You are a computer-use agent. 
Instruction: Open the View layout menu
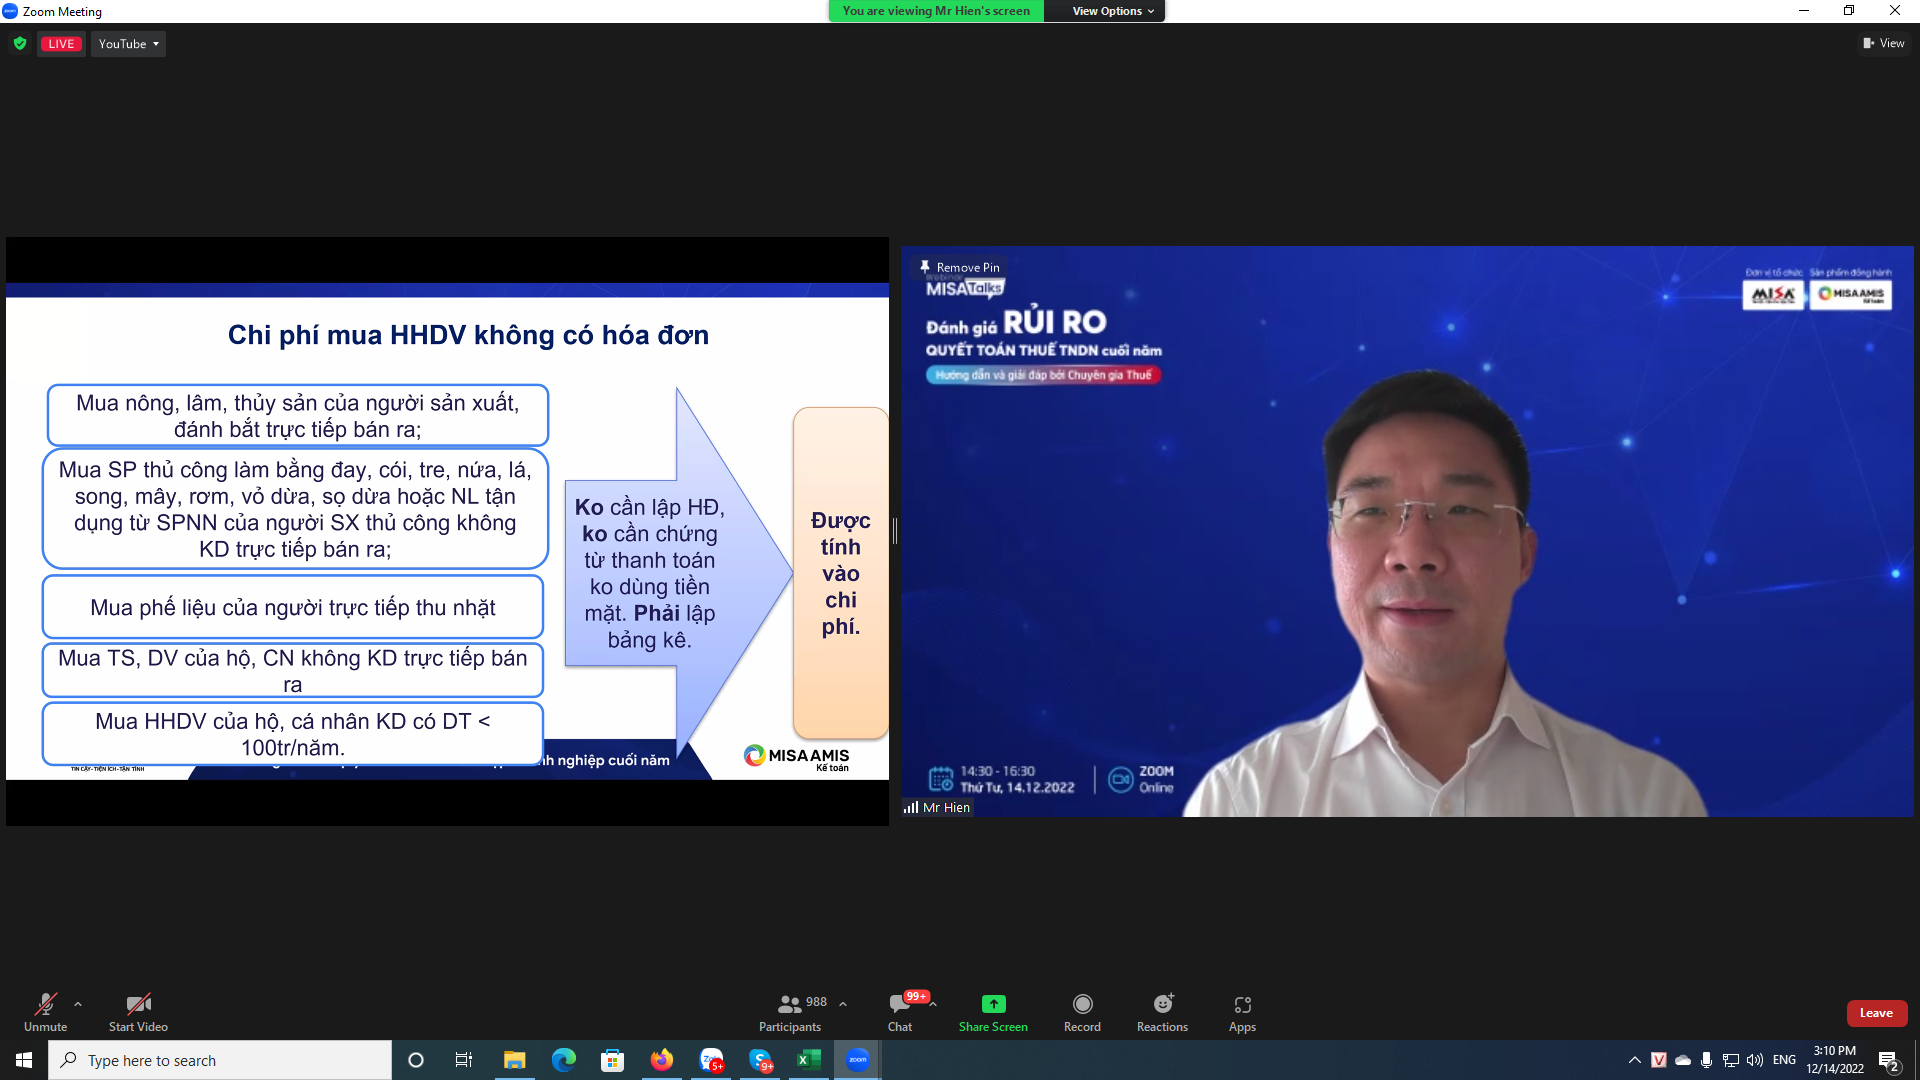(1884, 43)
